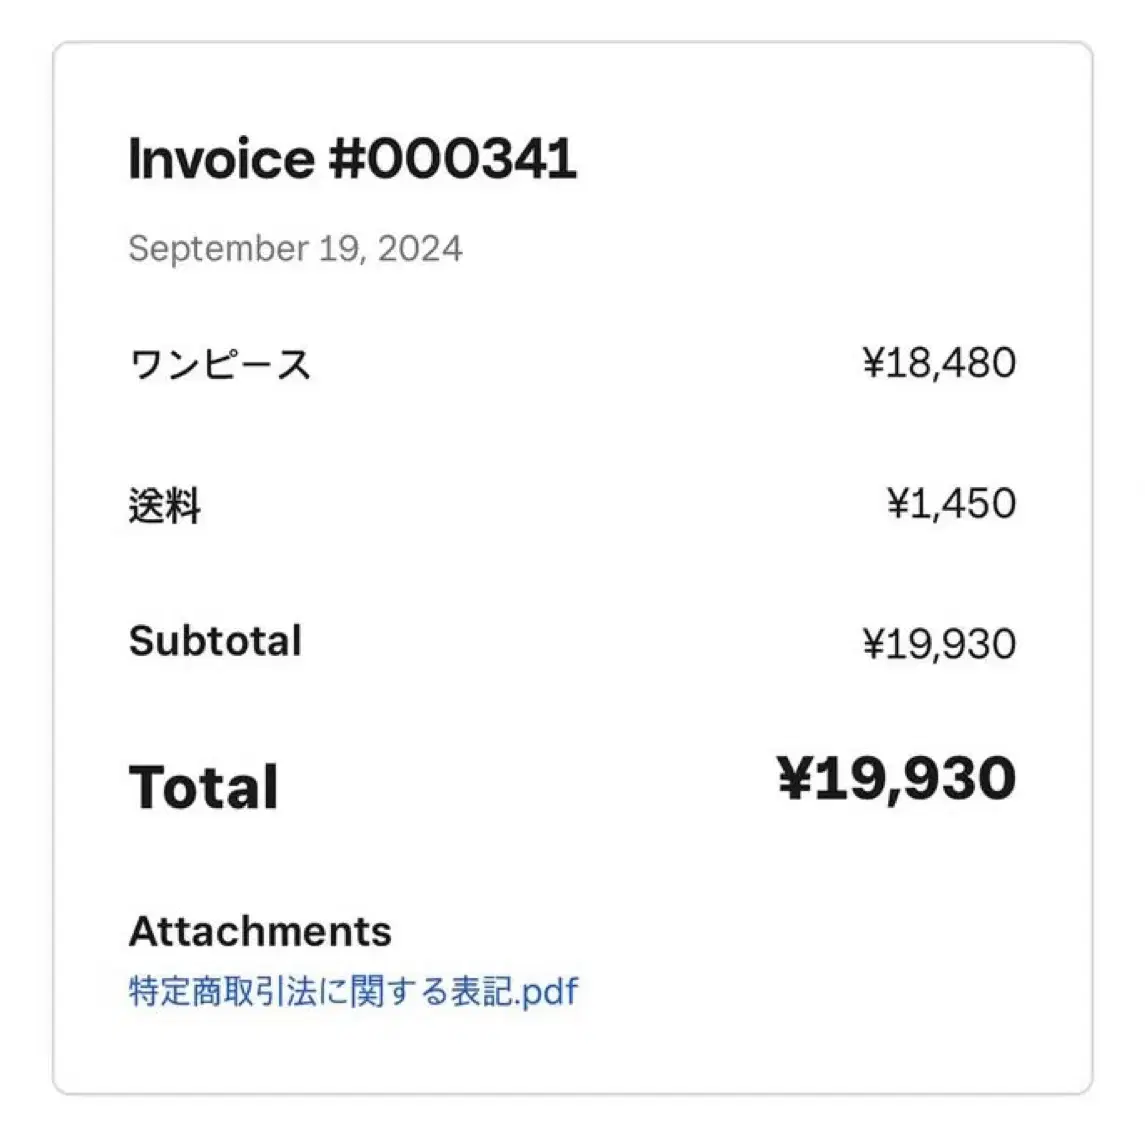1145x1145 pixels.
Task: Click the Subtotal label
Action: click(215, 641)
